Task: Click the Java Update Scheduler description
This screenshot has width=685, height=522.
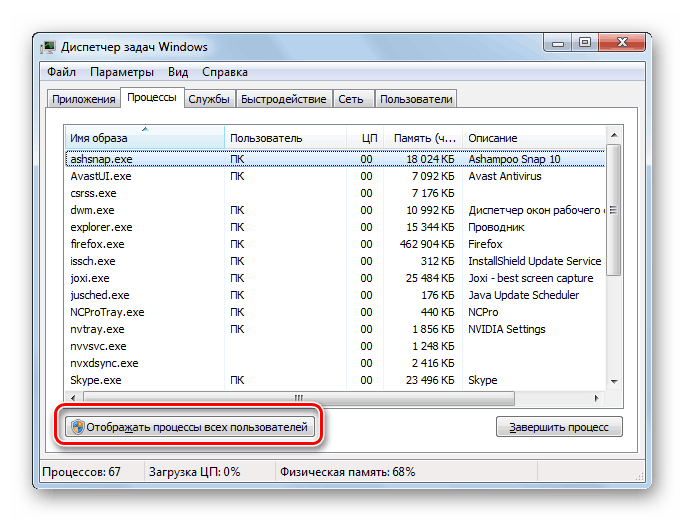Action: (523, 295)
